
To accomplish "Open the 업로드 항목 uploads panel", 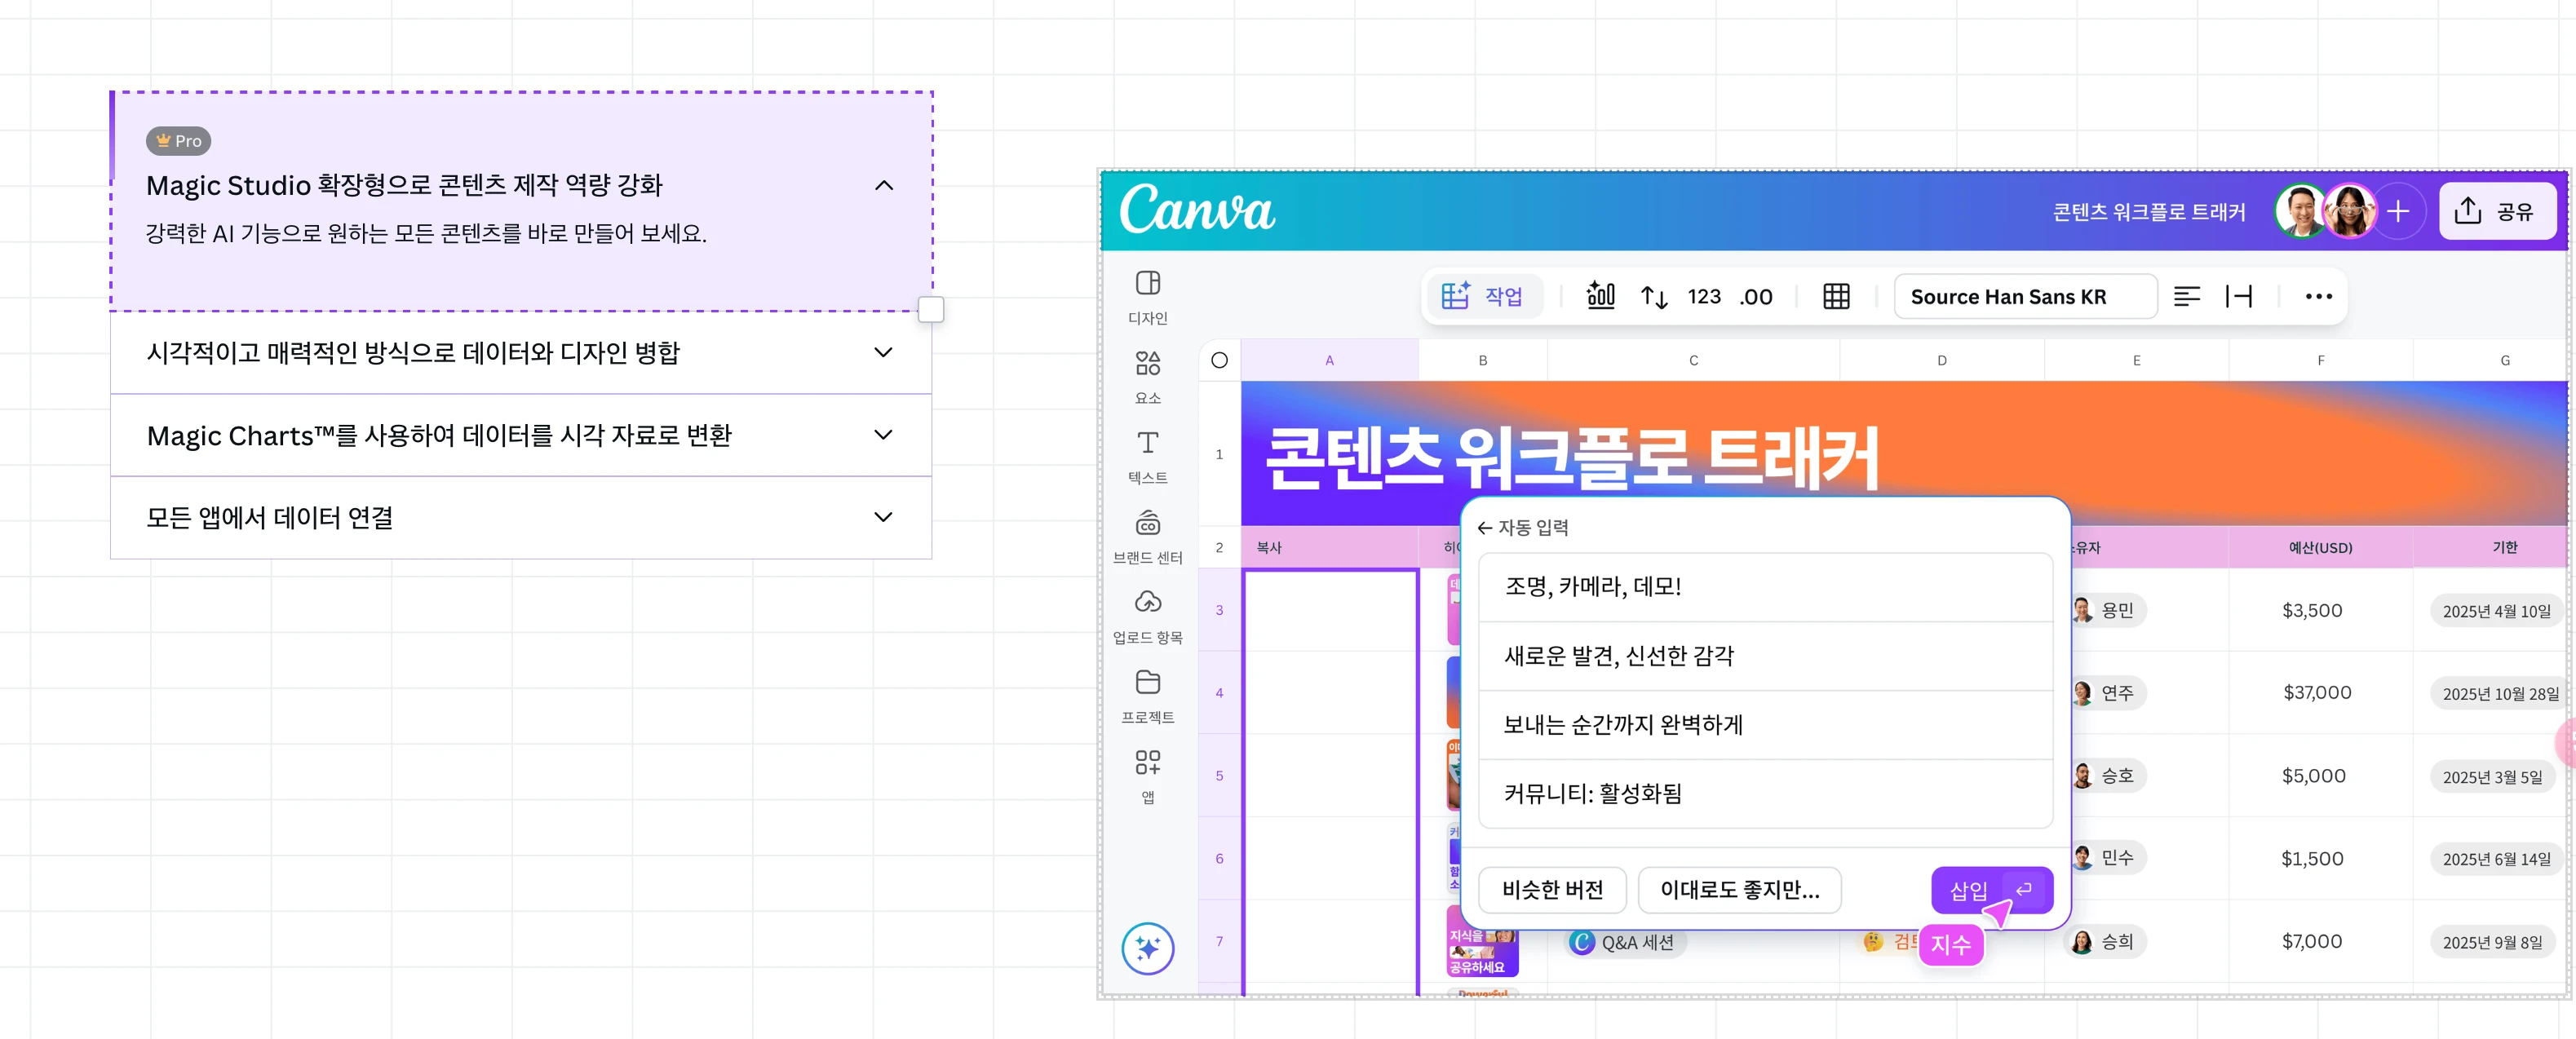I will pos(1148,617).
